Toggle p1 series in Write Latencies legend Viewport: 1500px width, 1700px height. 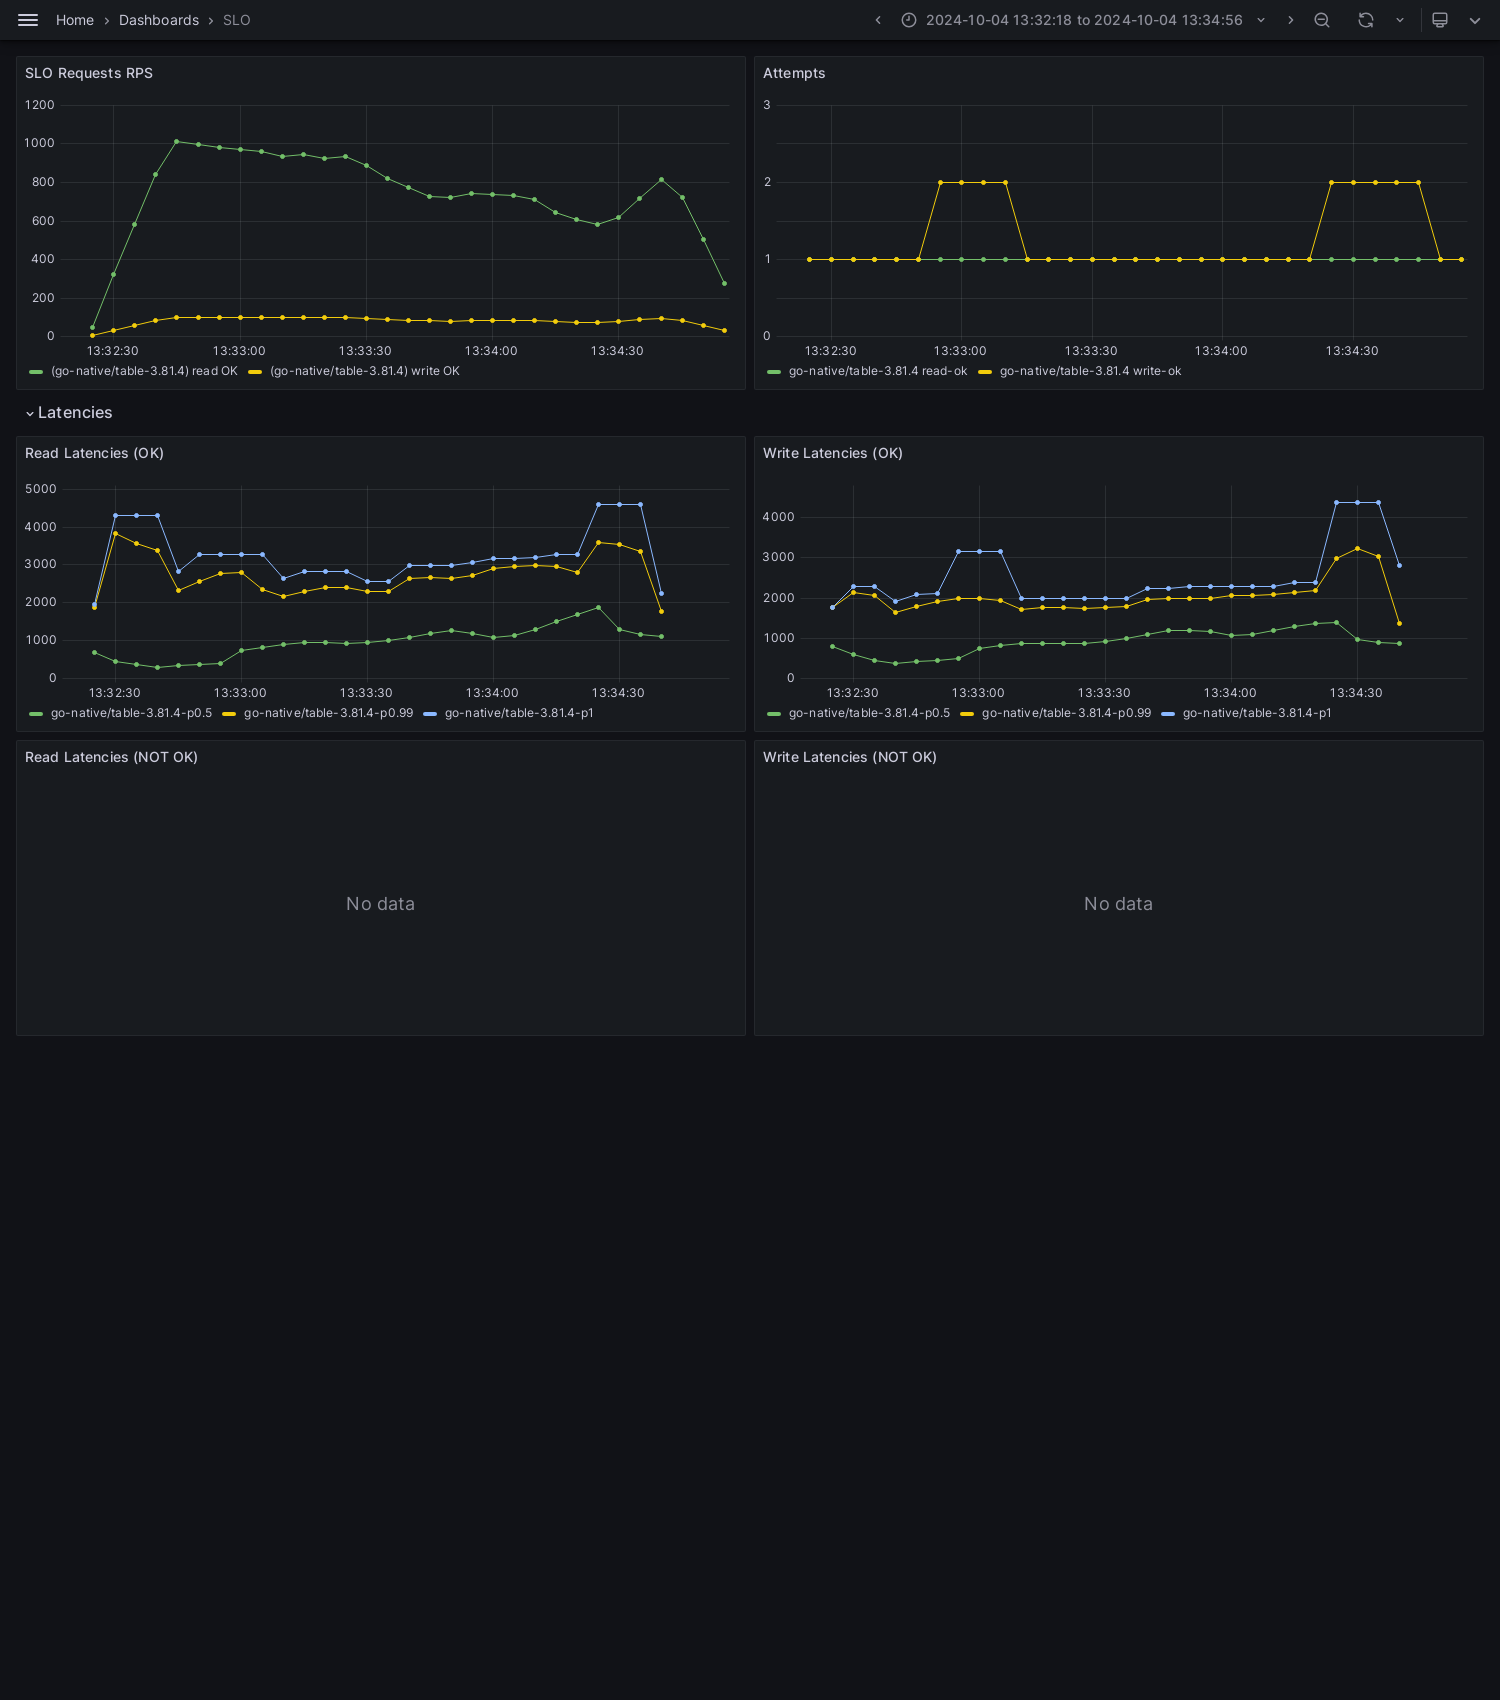tap(1257, 713)
